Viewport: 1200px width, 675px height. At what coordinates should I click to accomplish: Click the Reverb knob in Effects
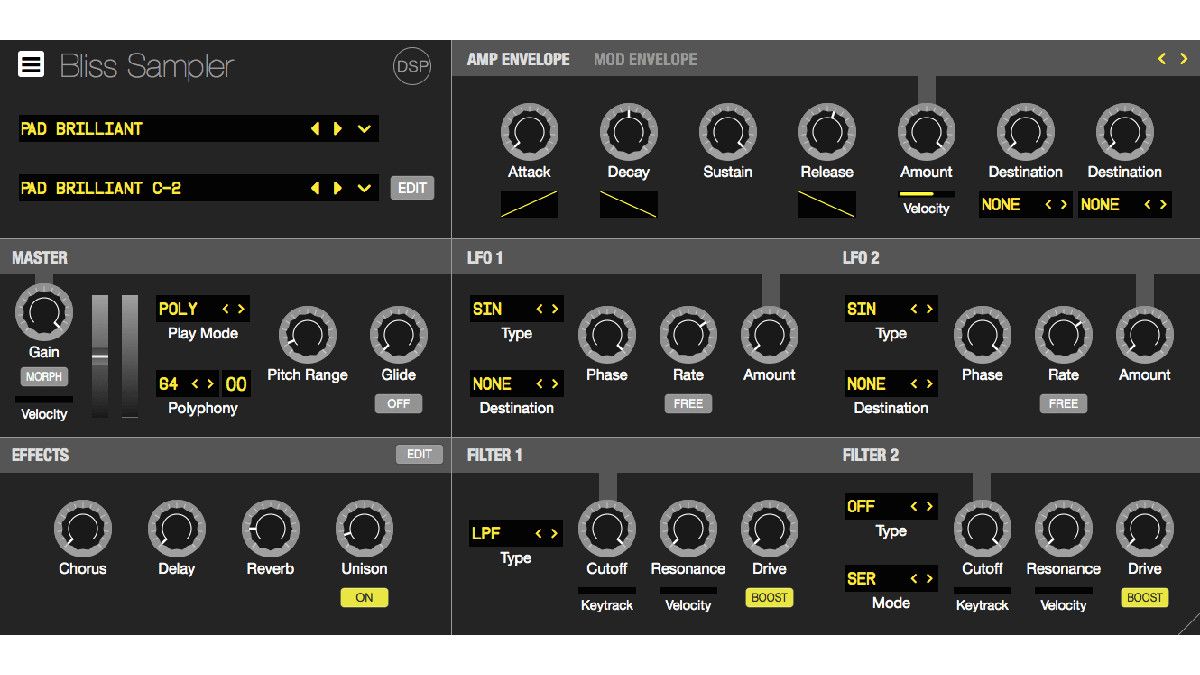[x=269, y=530]
